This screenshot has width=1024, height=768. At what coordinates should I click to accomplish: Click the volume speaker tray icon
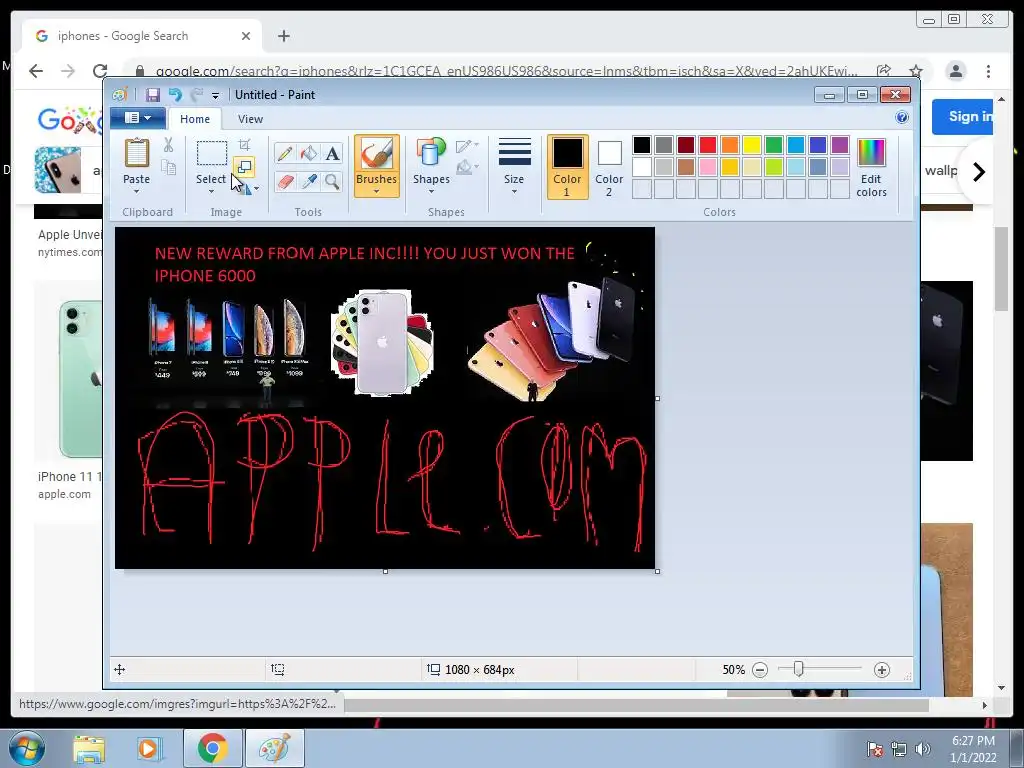(x=923, y=749)
